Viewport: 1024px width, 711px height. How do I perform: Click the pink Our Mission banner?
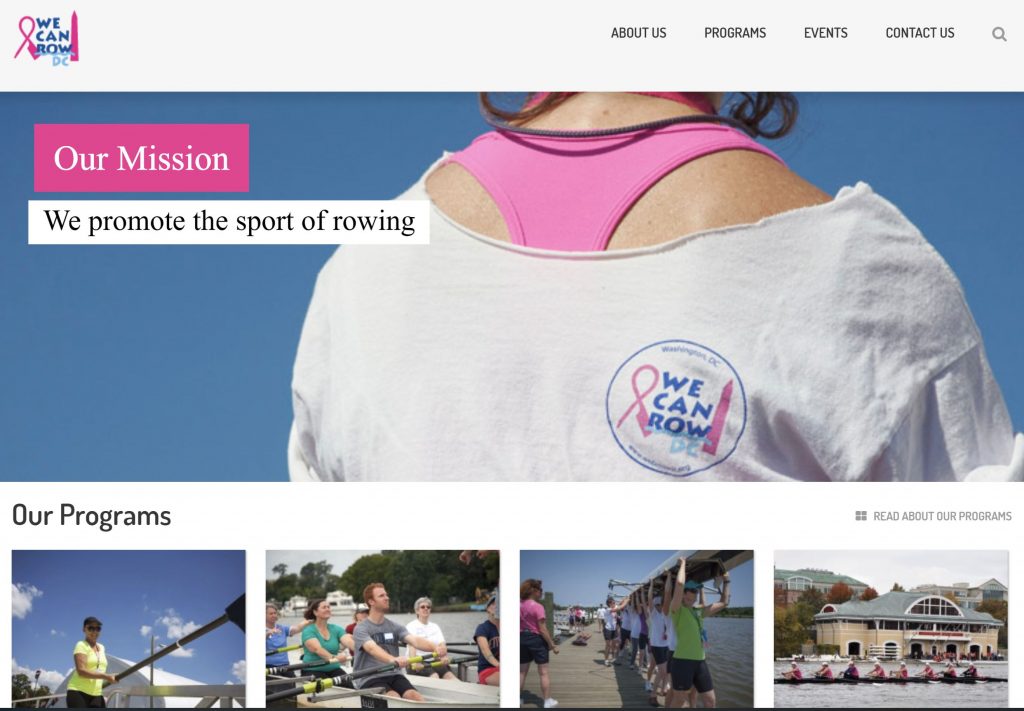click(141, 158)
